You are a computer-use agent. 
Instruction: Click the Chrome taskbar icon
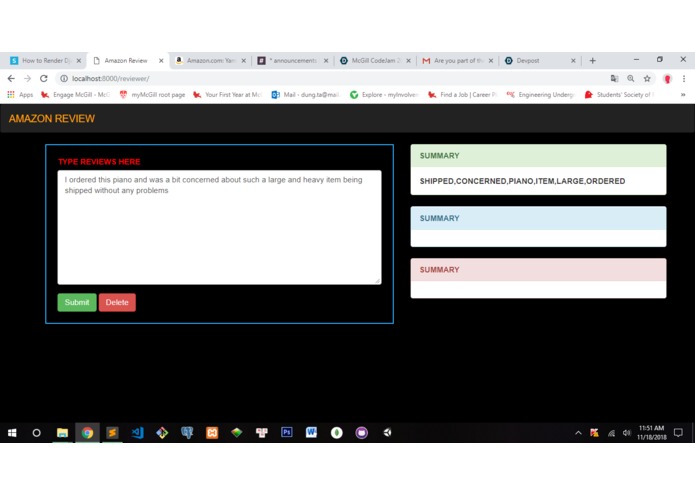pos(87,433)
